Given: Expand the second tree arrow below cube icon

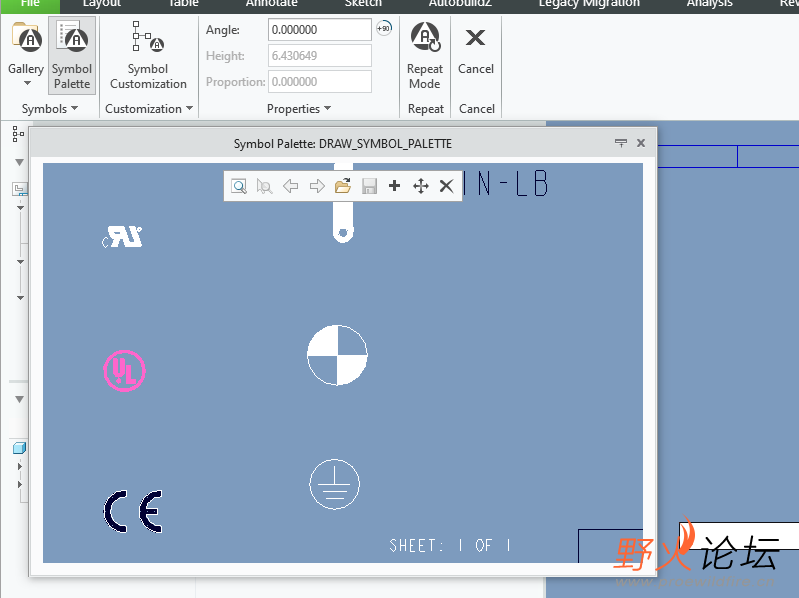Looking at the screenshot, I should 20,484.
